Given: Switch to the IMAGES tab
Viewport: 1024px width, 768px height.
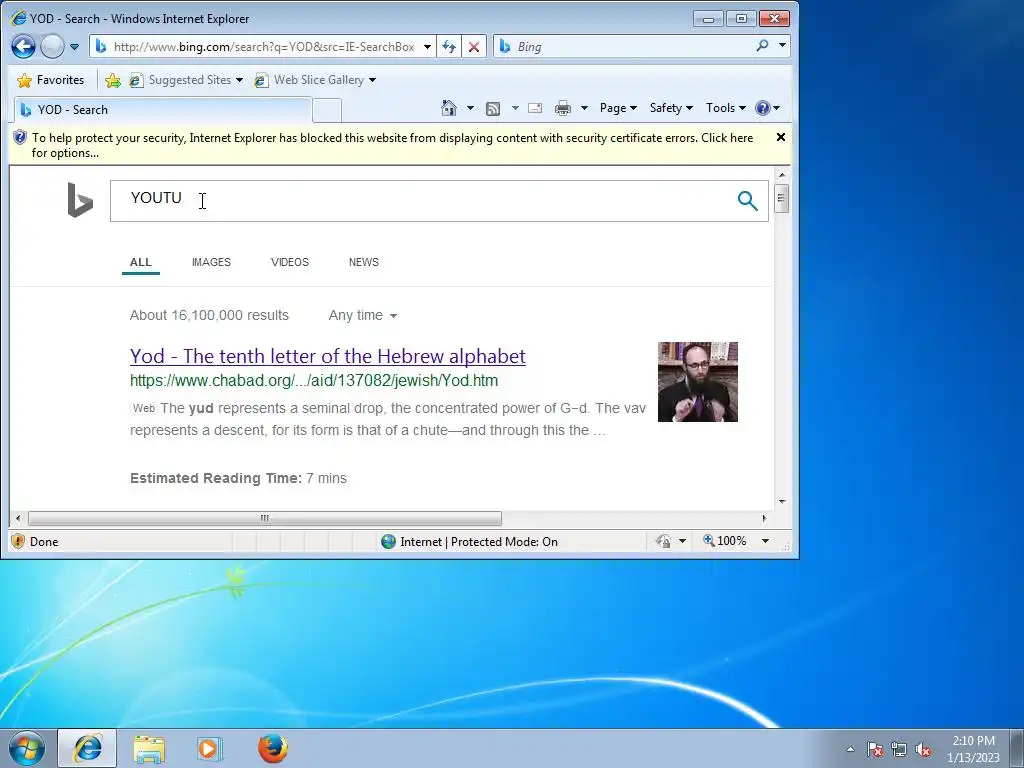Looking at the screenshot, I should tap(211, 262).
